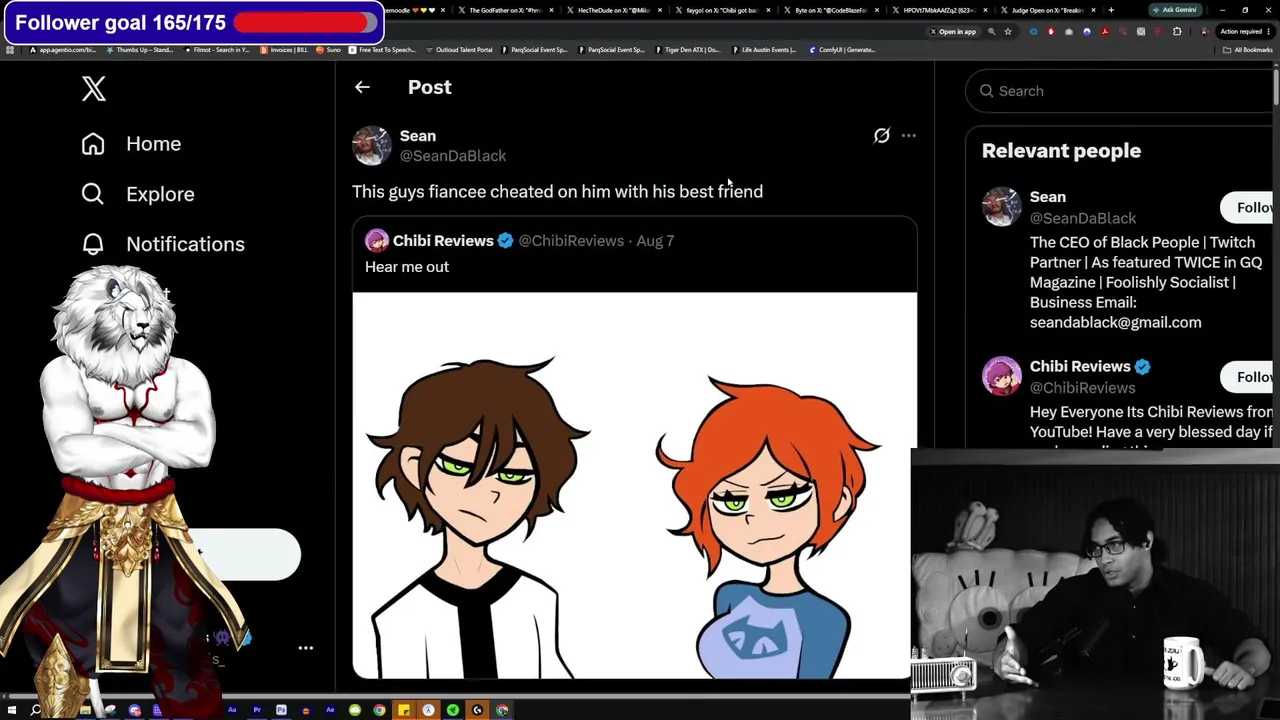This screenshot has height=720, width=1280.
Task: Open Logitech G Hub from taskbar
Action: (x=477, y=710)
